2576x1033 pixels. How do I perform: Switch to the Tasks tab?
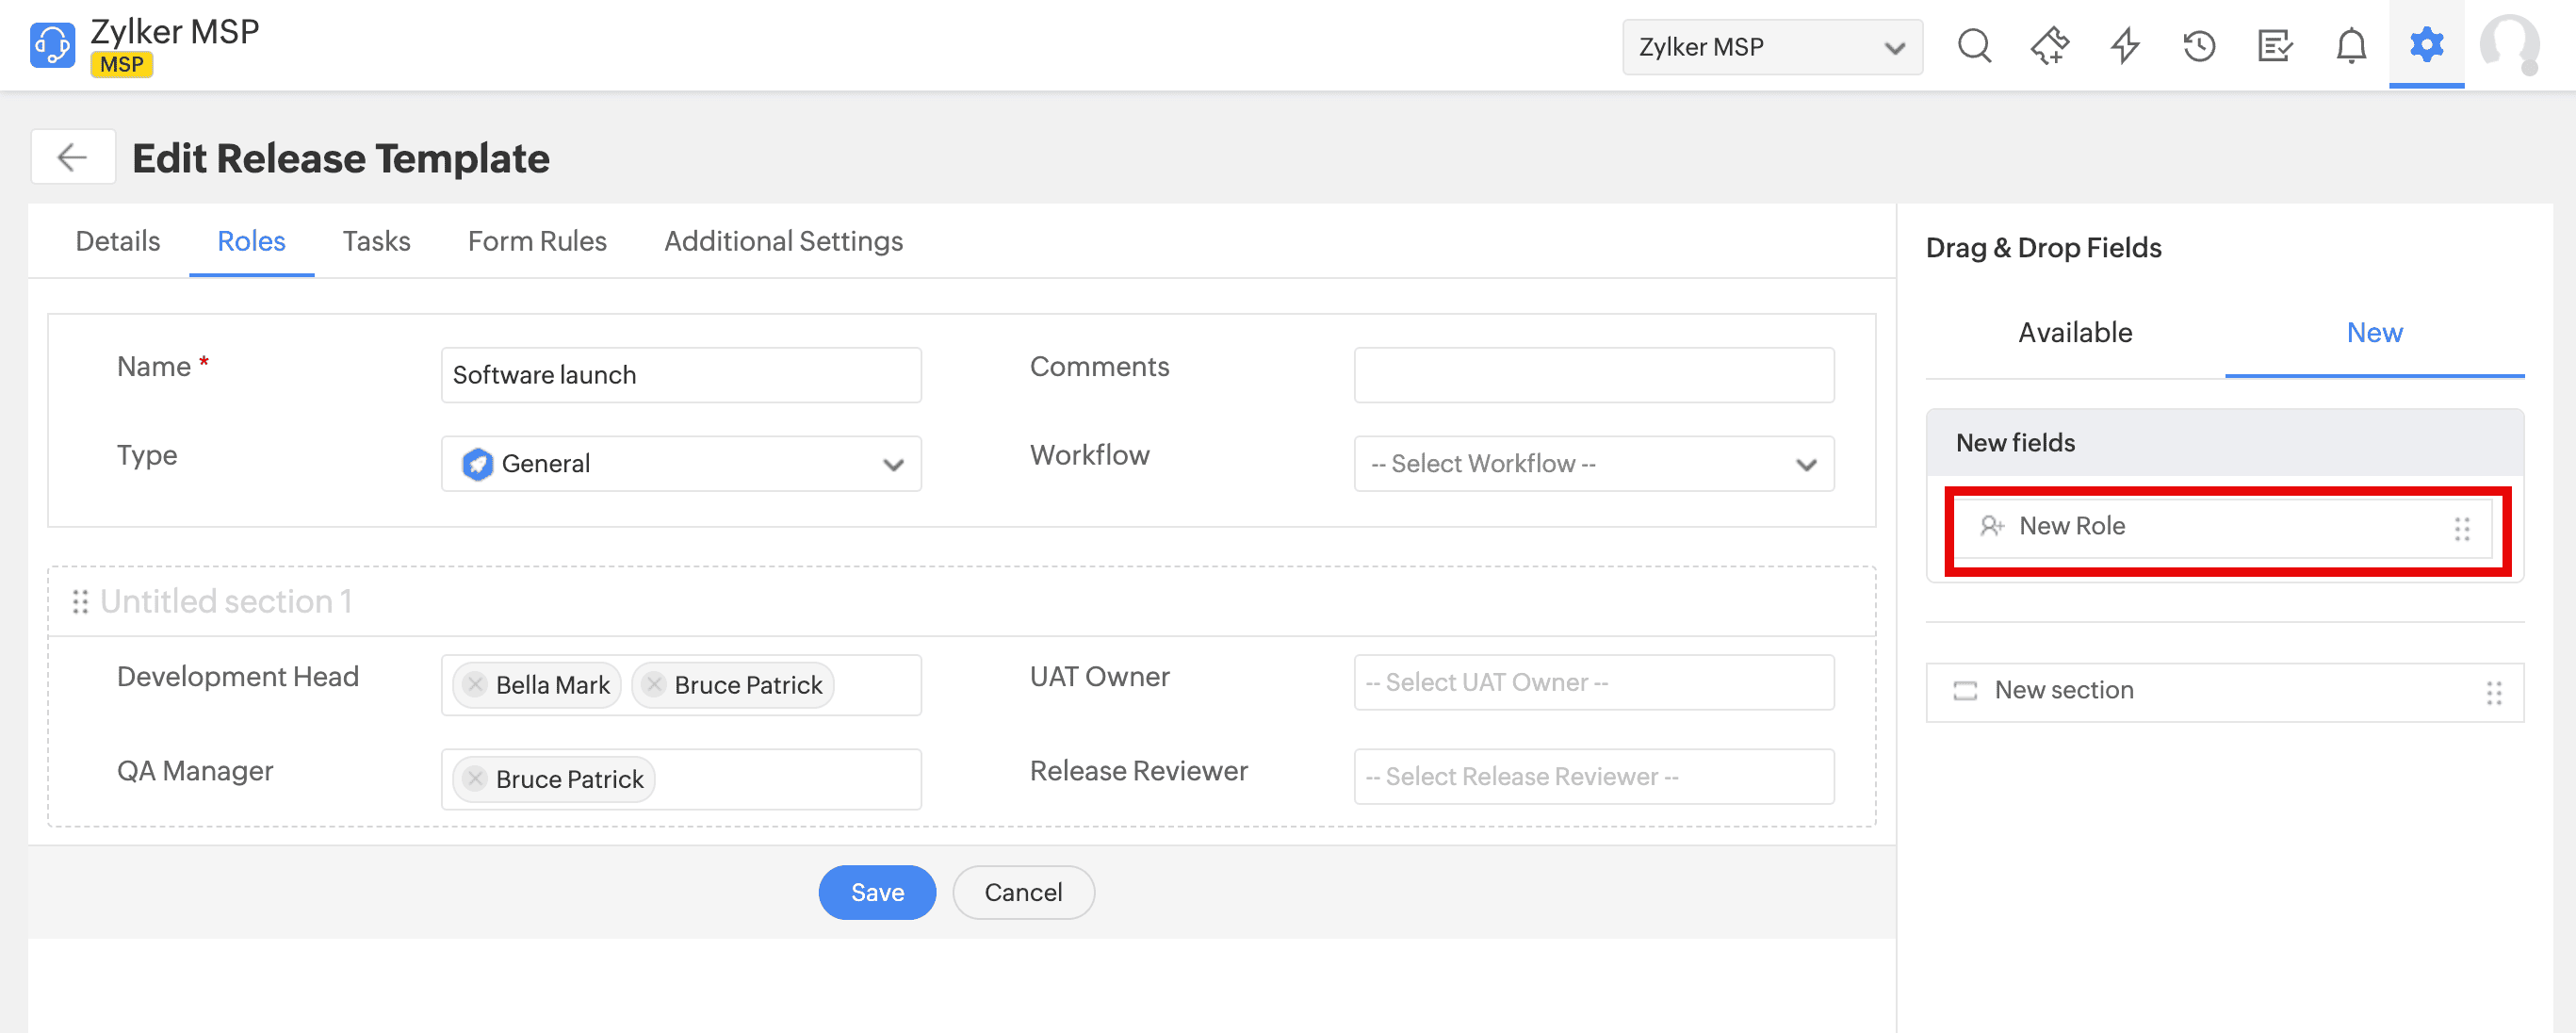tap(376, 241)
